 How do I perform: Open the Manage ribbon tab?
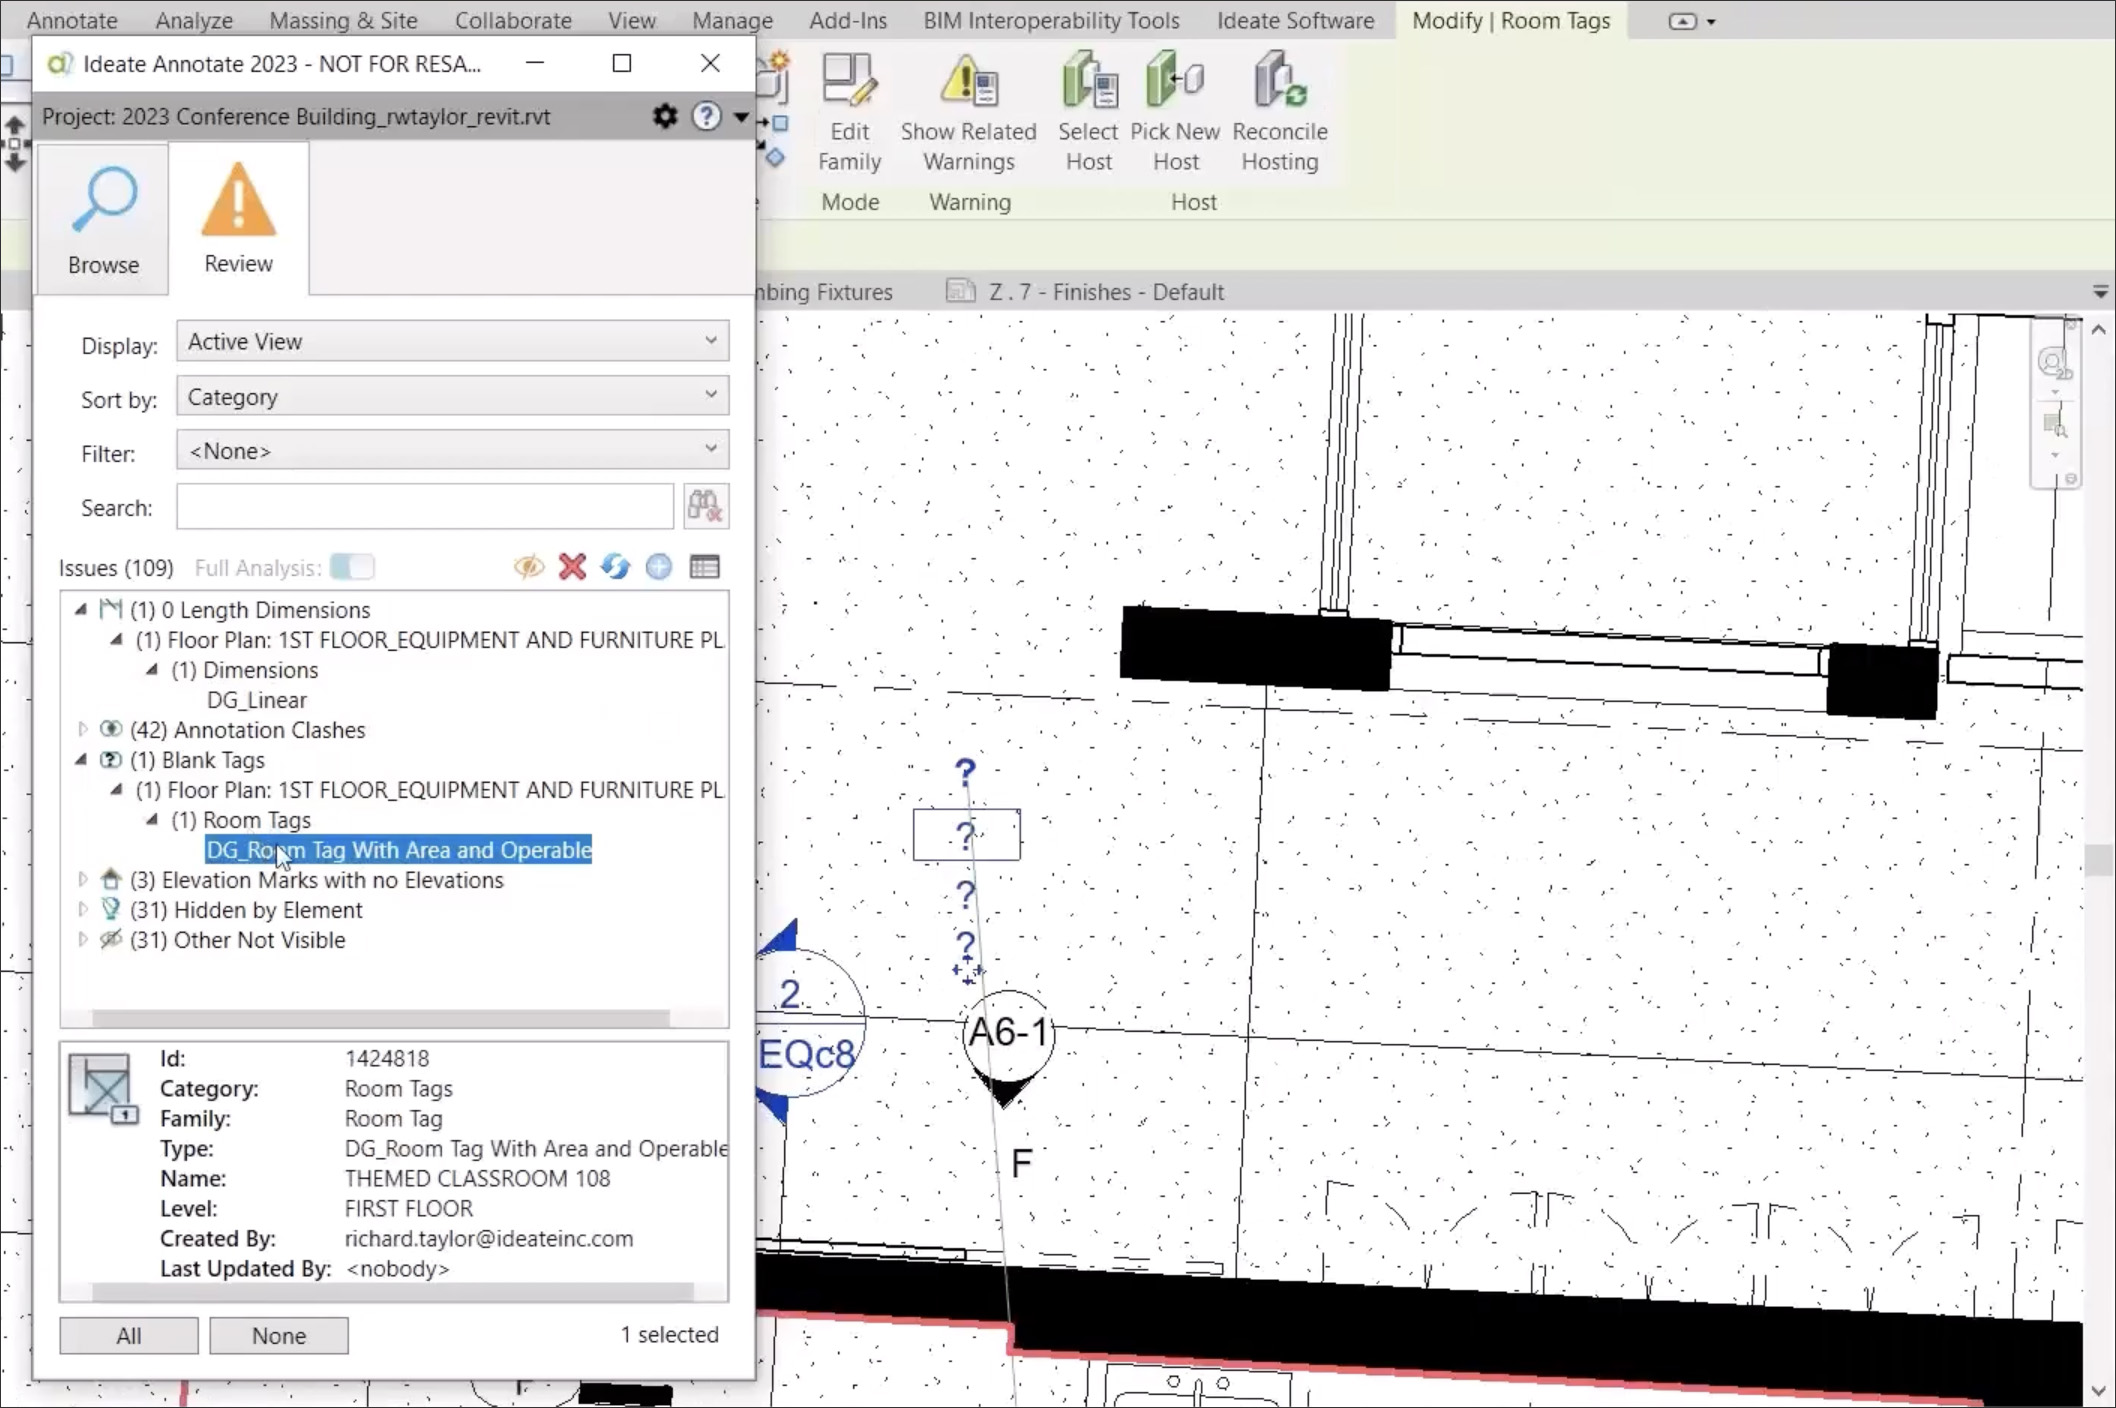coord(733,20)
